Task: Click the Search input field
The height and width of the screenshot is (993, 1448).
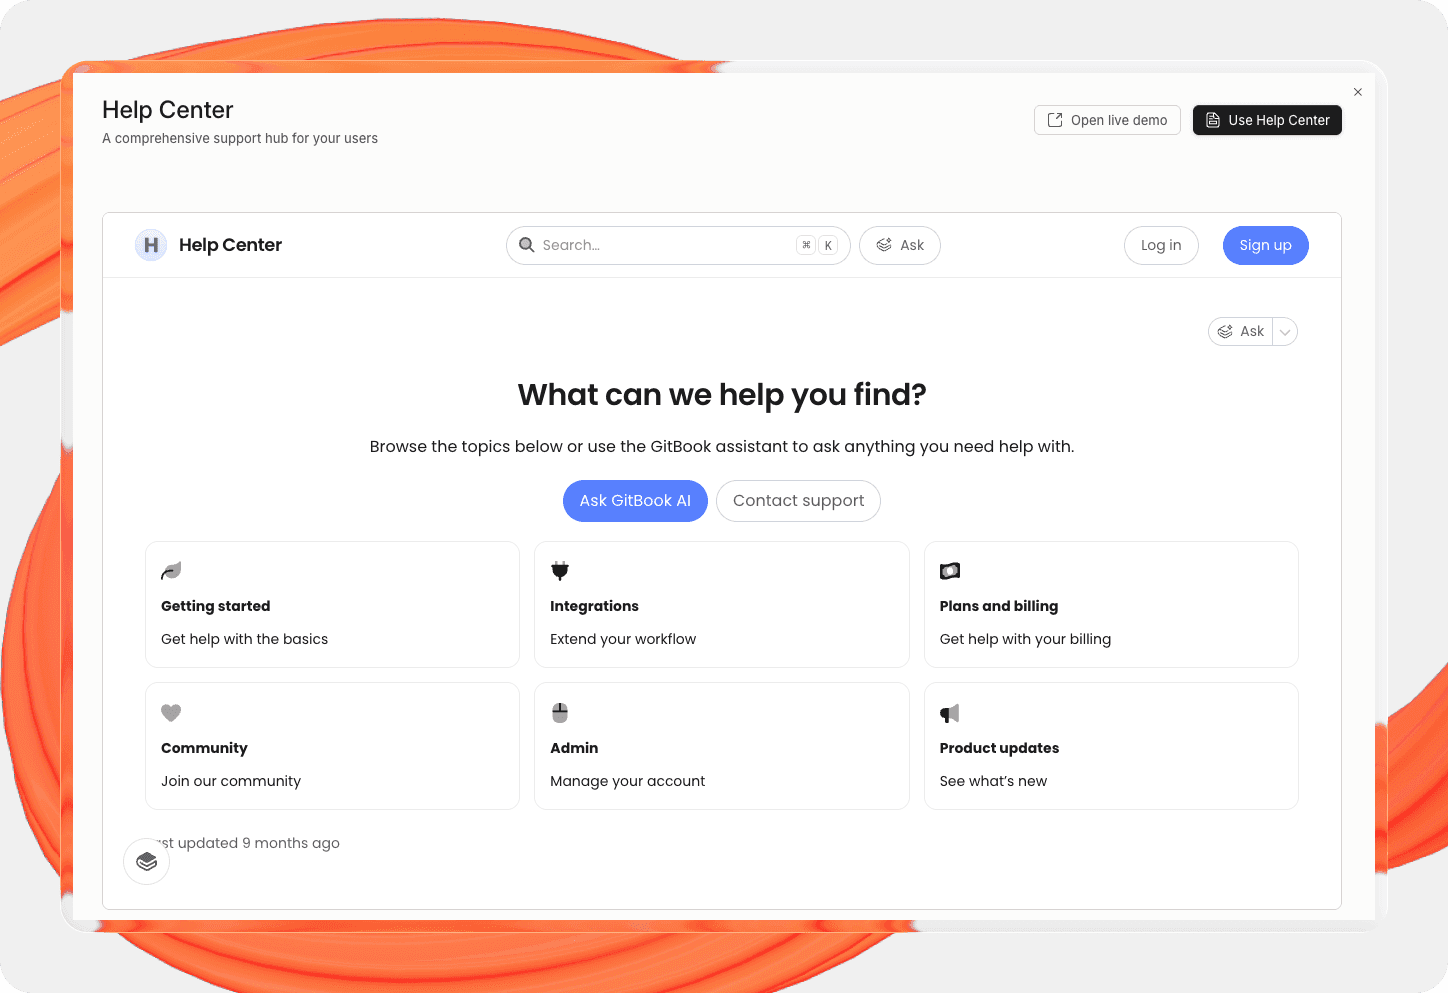Action: pos(678,245)
